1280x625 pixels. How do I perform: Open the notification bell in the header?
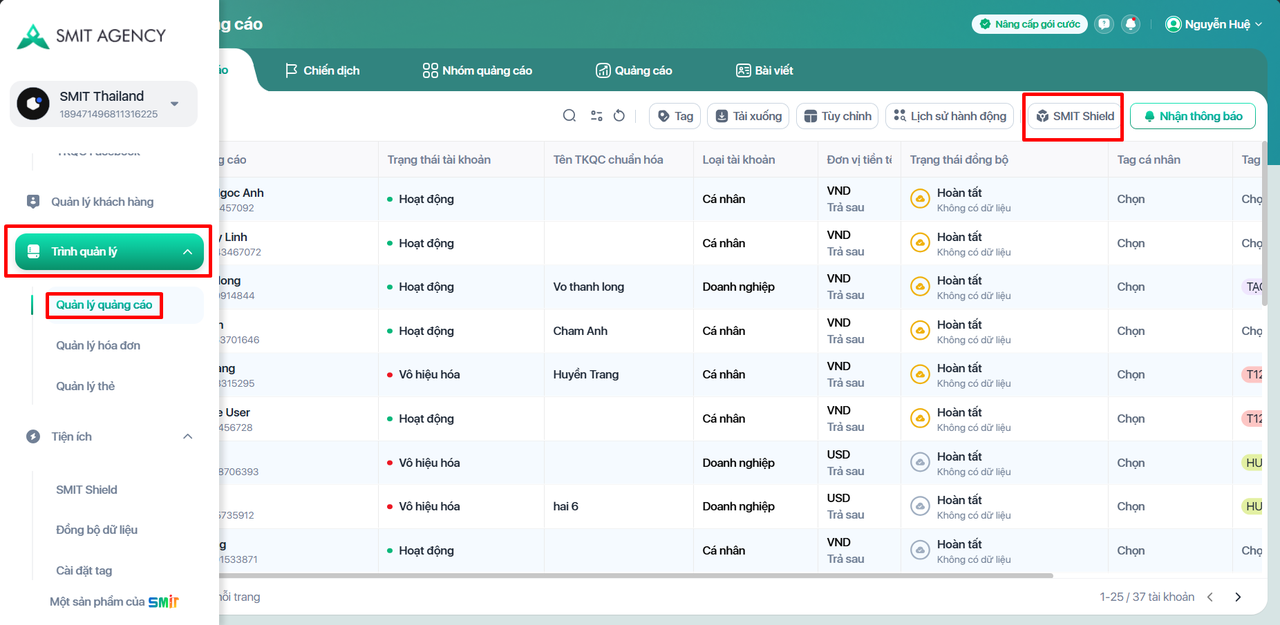pyautogui.click(x=1131, y=24)
